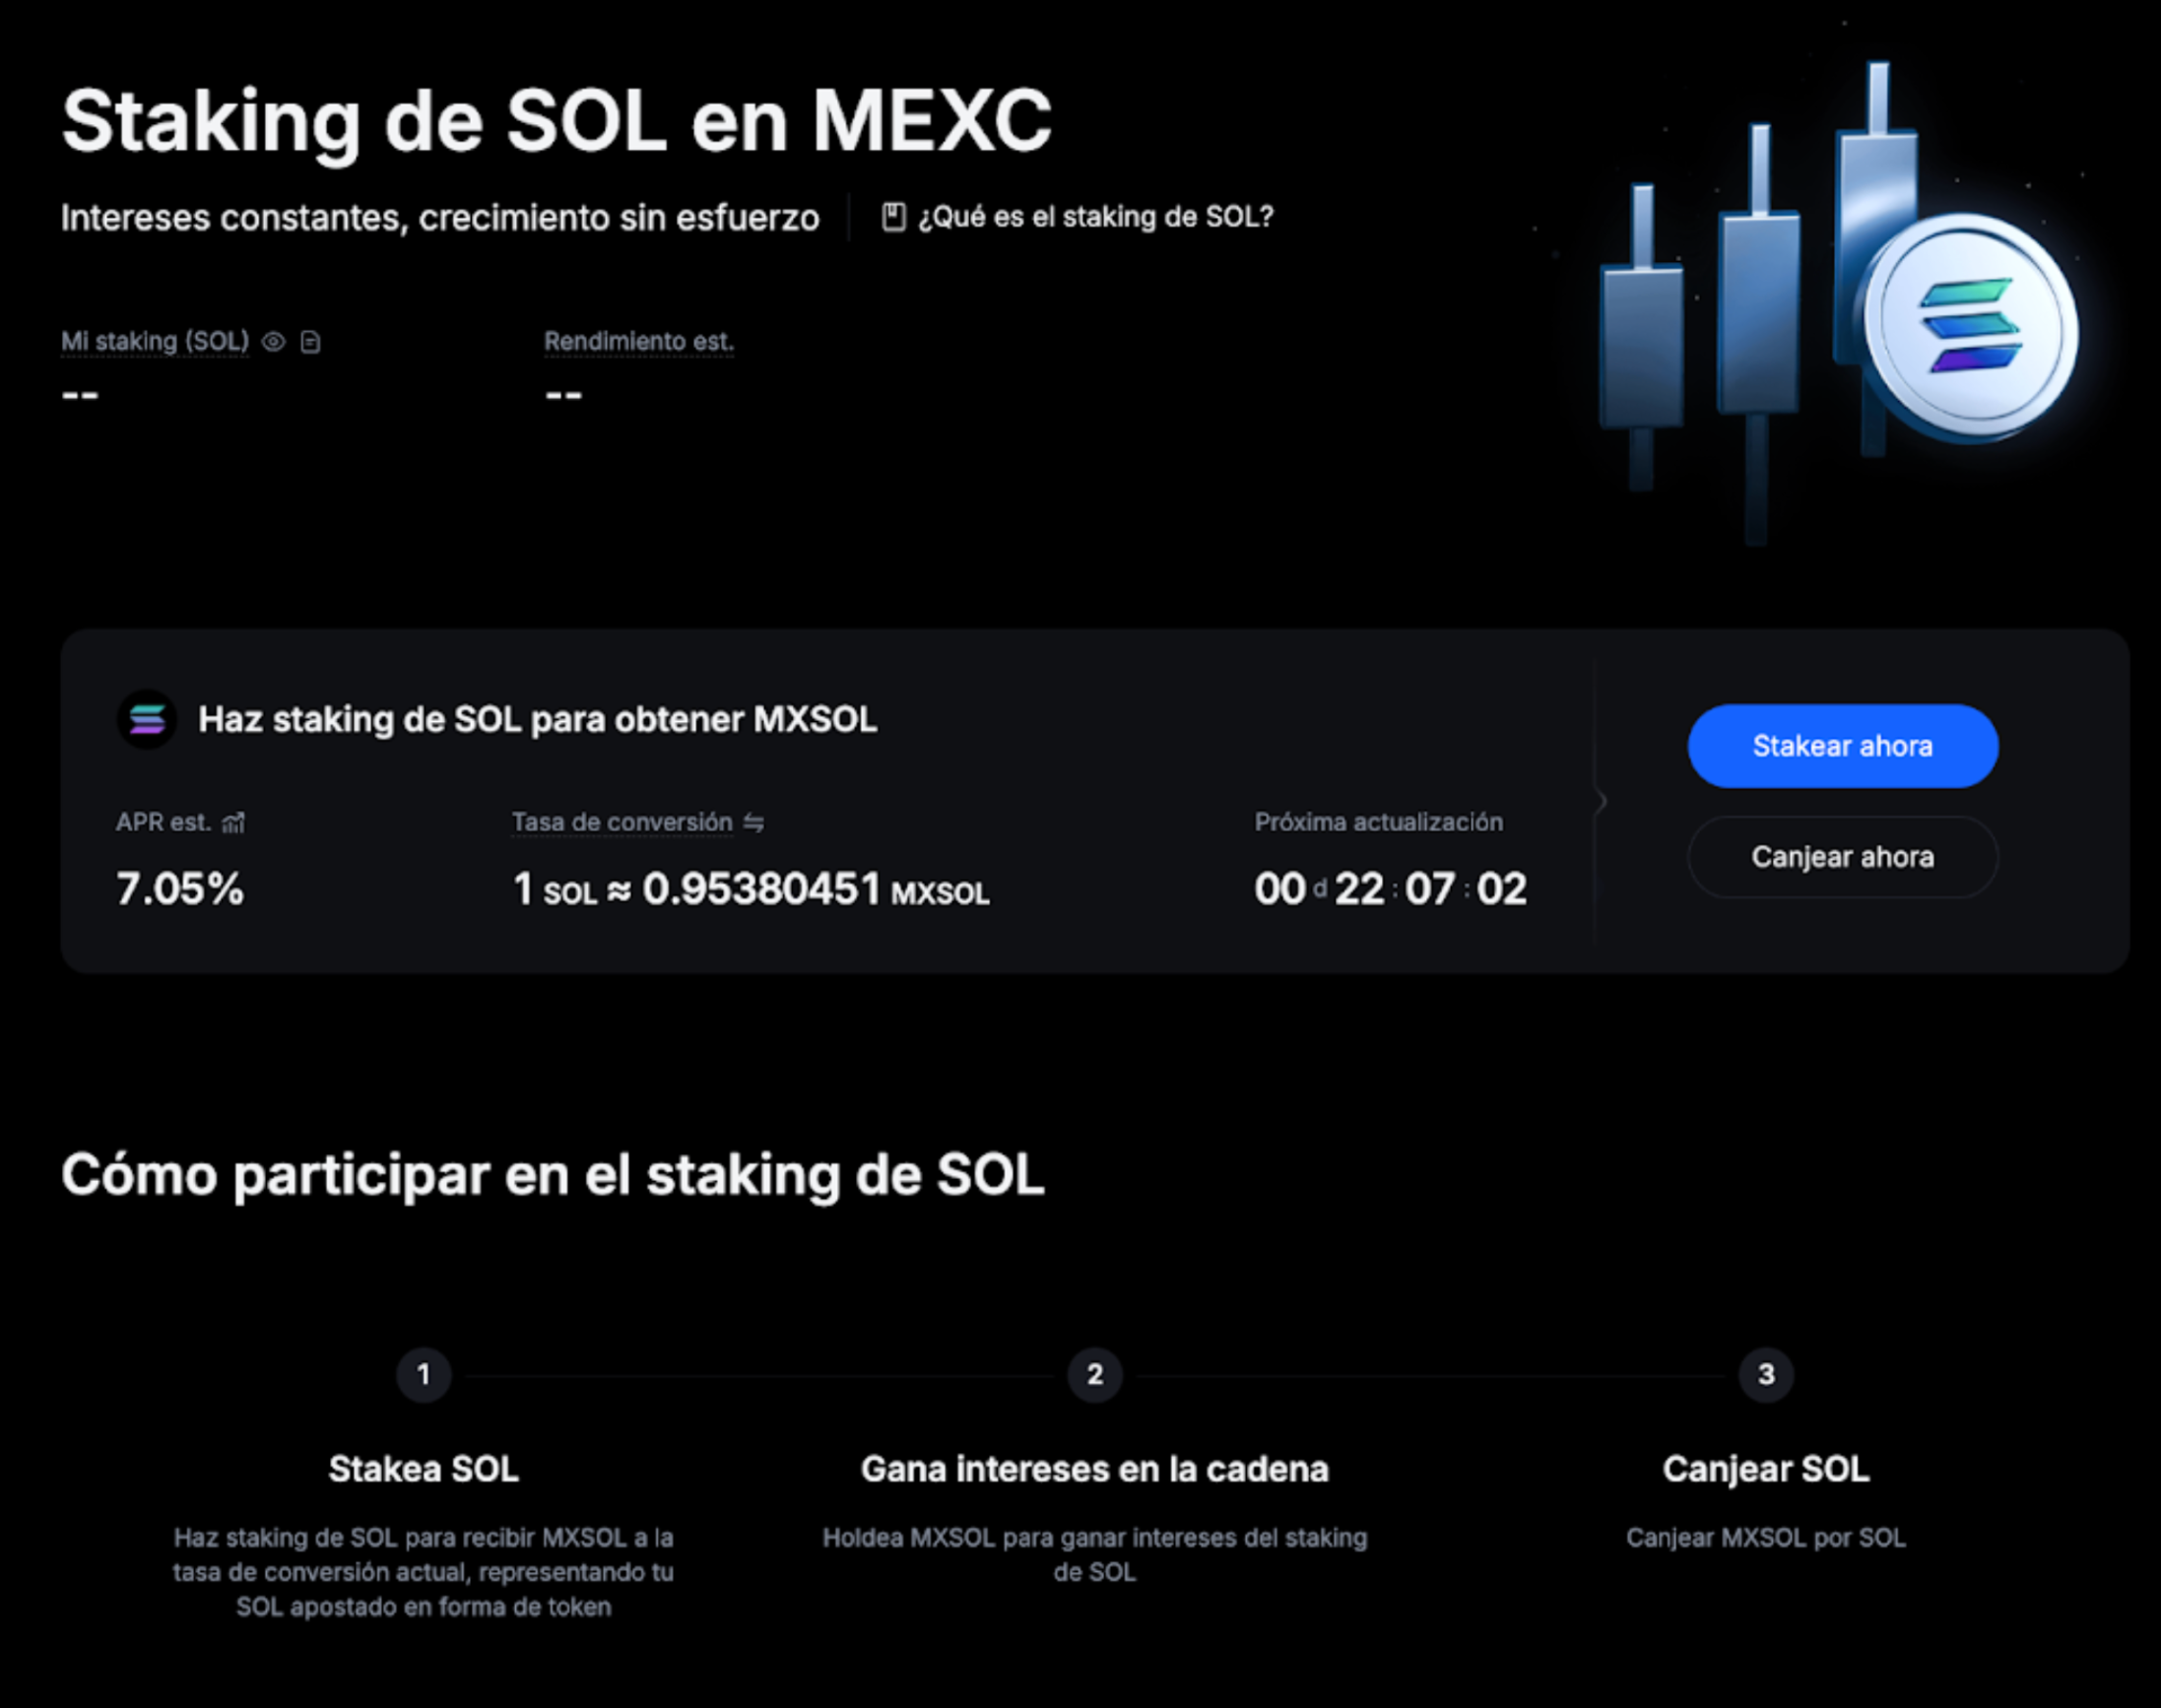Select step 1 circle above Stakea SOL
The image size is (2161, 1708).
[x=423, y=1374]
